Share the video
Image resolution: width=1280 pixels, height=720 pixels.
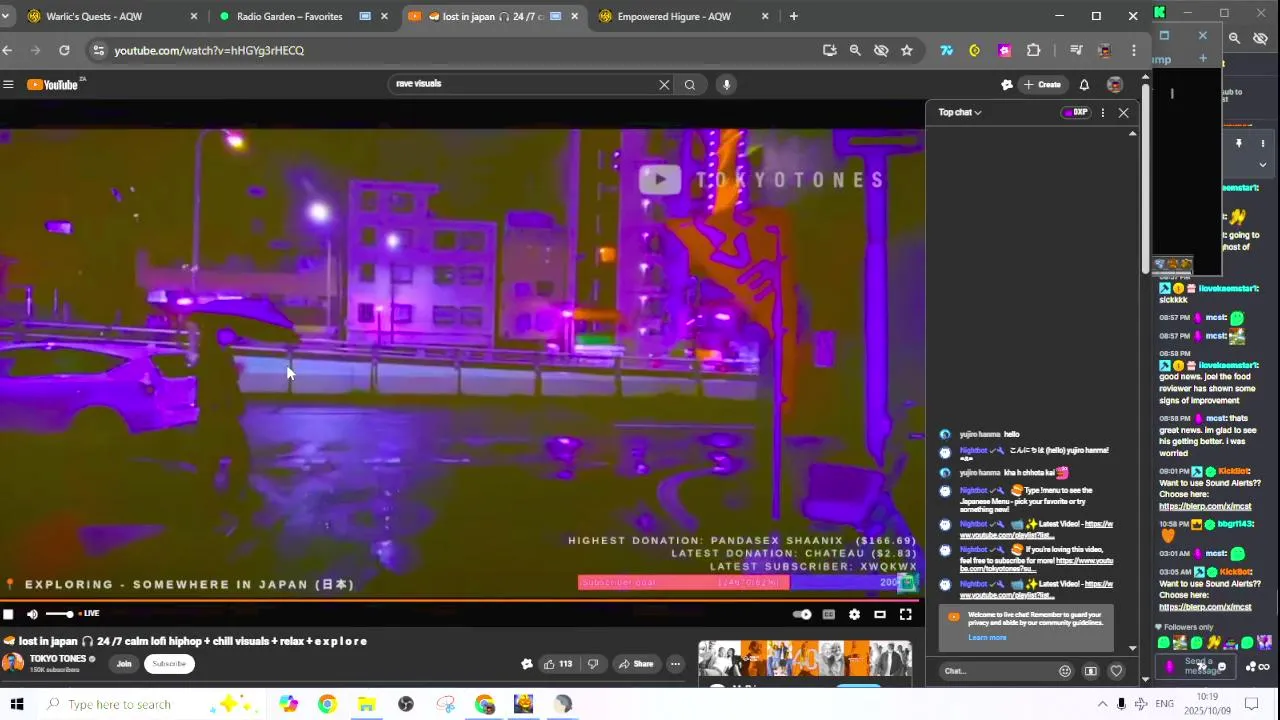(635, 664)
